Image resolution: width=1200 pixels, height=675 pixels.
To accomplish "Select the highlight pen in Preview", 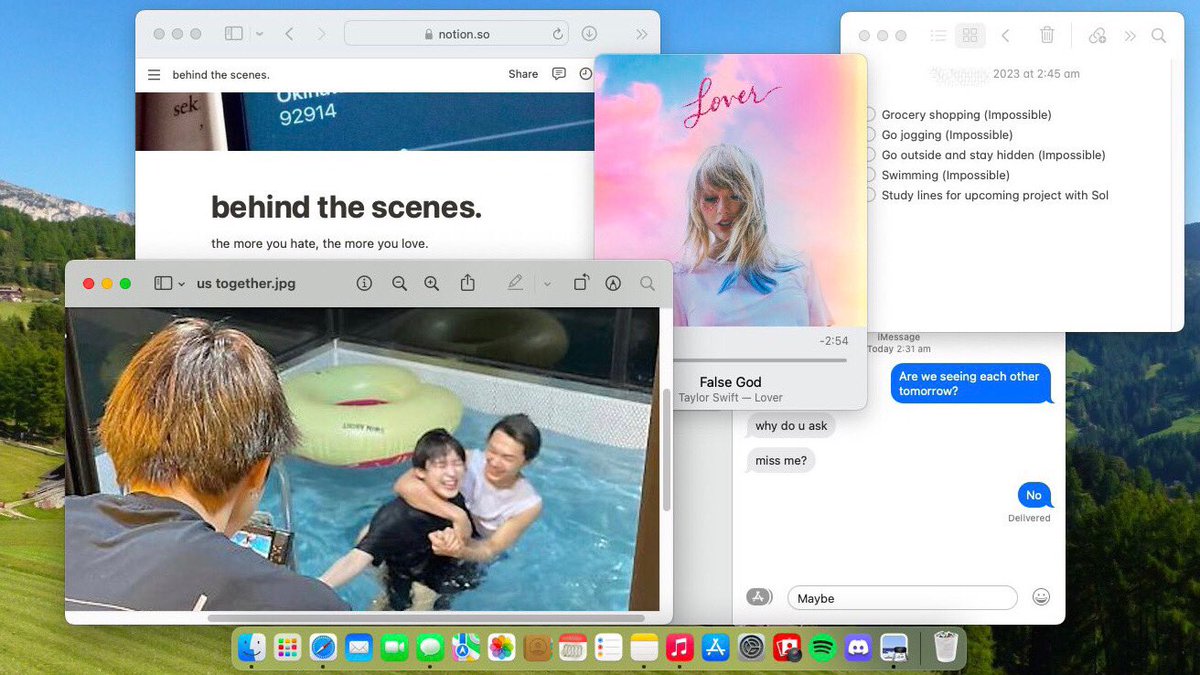I will (x=515, y=283).
